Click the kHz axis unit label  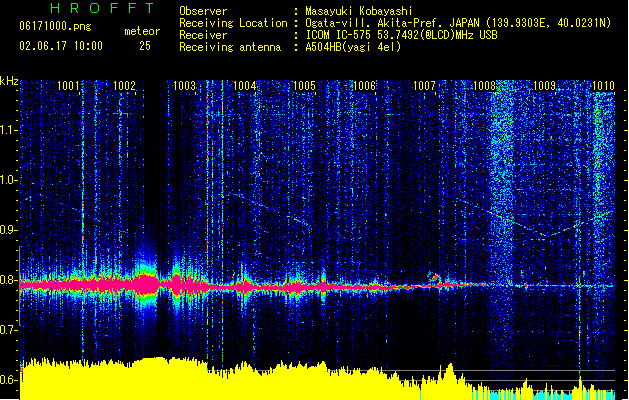click(x=9, y=81)
